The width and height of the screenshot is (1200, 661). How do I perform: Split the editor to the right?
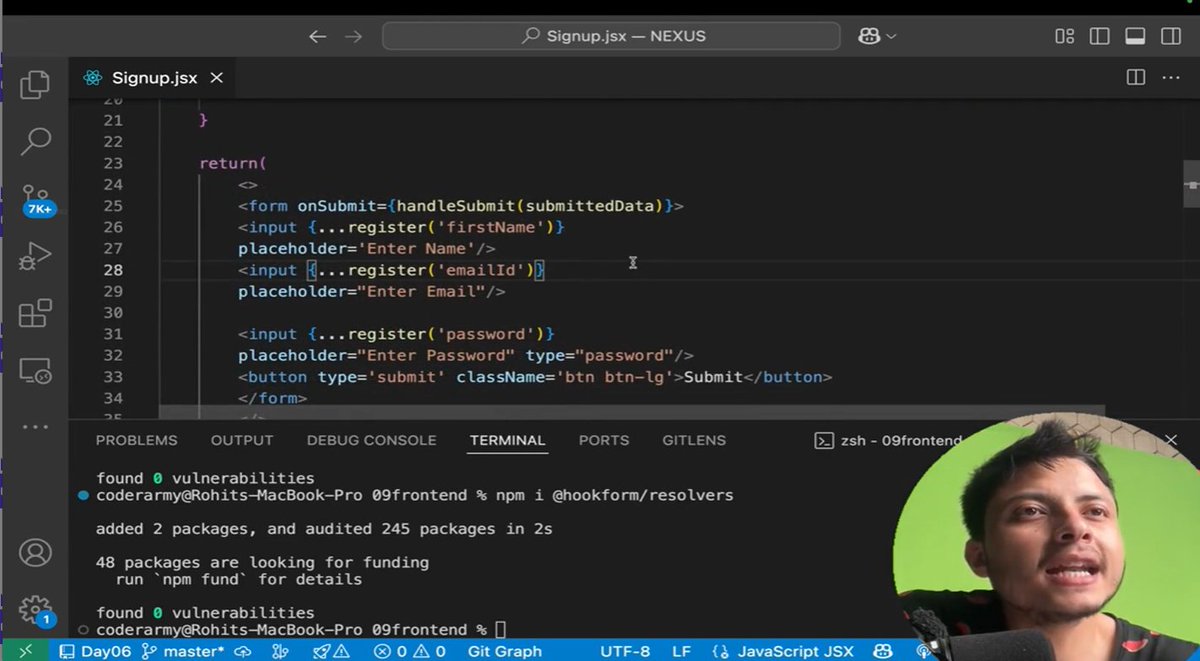(x=1136, y=77)
